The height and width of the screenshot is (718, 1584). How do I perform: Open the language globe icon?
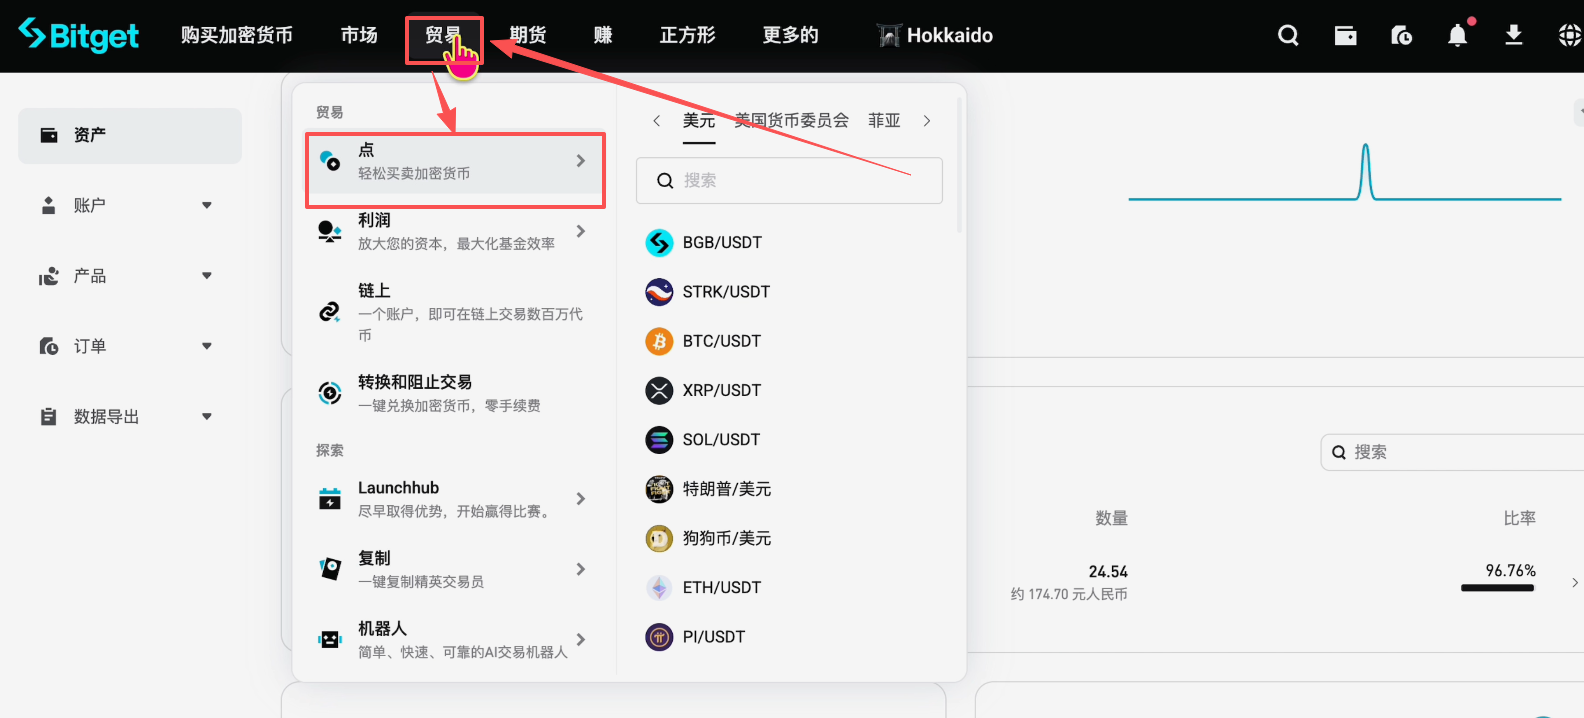pos(1569,36)
